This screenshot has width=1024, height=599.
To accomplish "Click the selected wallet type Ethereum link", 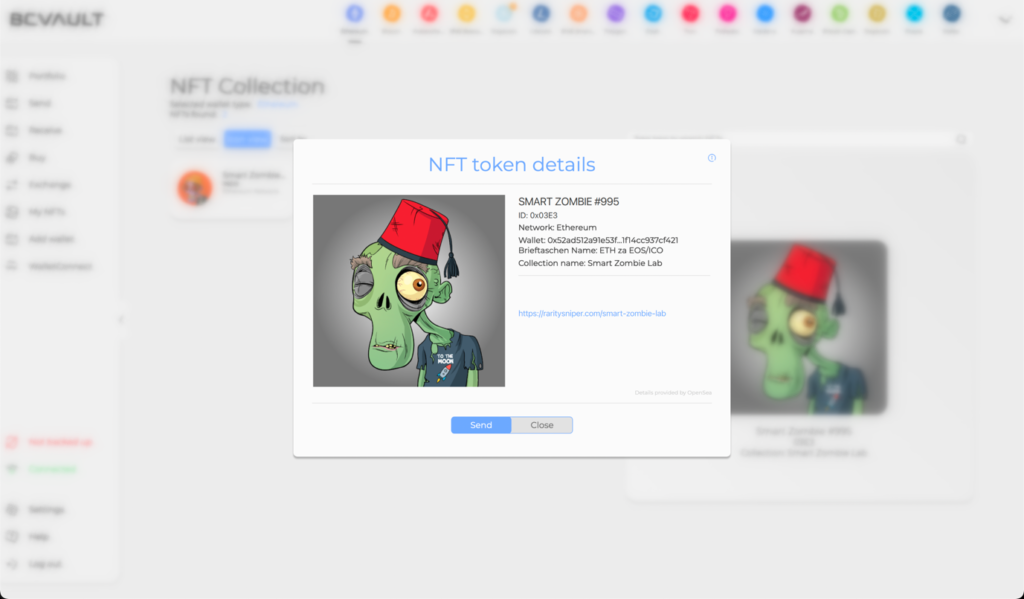I will tap(278, 104).
